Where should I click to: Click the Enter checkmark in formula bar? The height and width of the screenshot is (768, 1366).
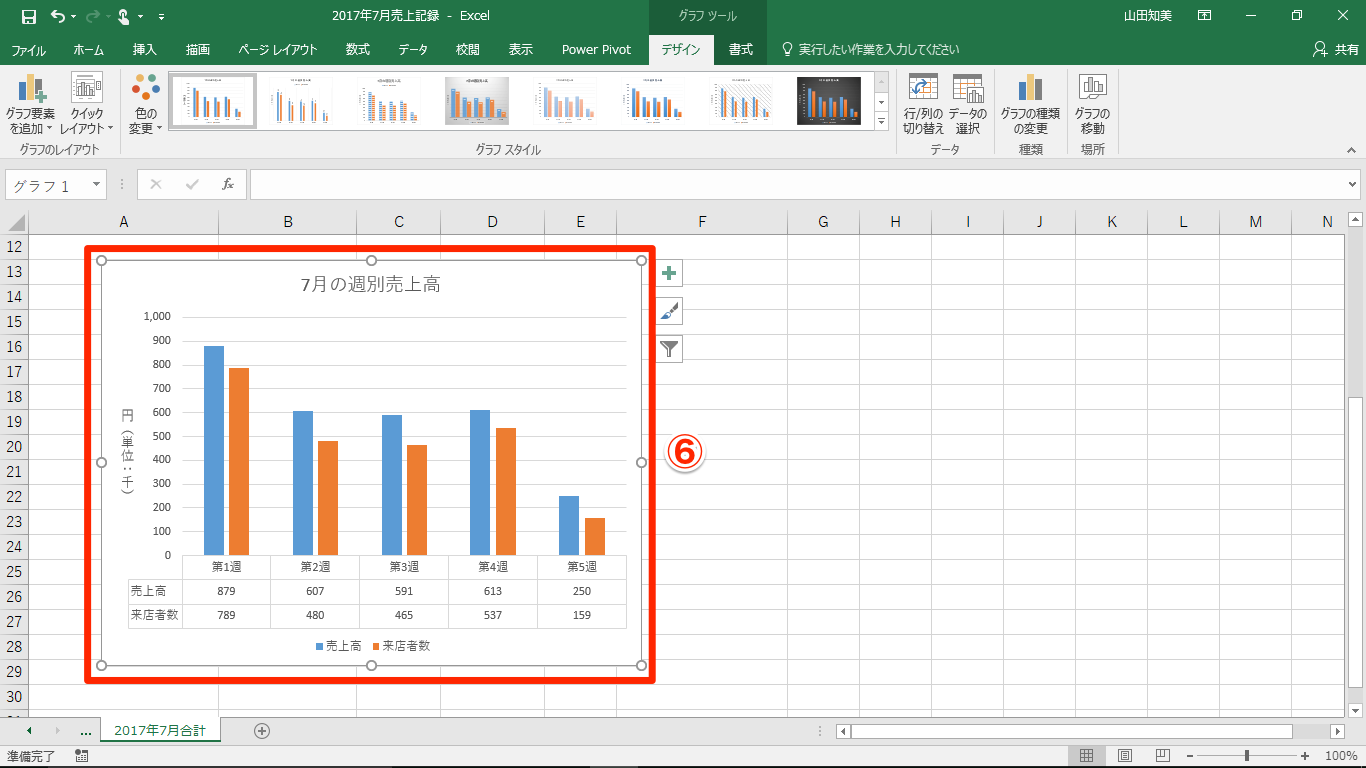(192, 184)
